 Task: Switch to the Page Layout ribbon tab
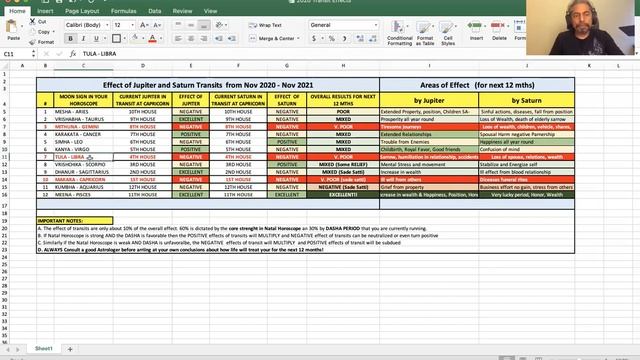click(x=82, y=11)
